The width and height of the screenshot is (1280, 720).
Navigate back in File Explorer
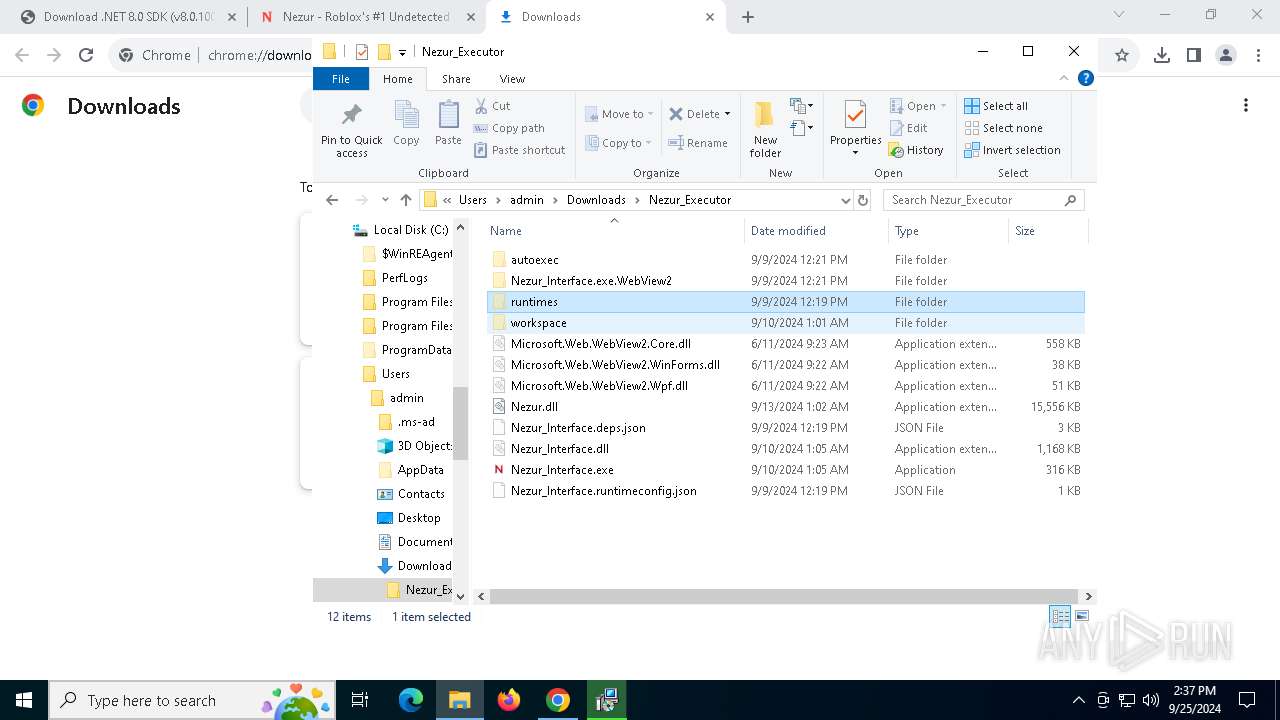coord(332,200)
